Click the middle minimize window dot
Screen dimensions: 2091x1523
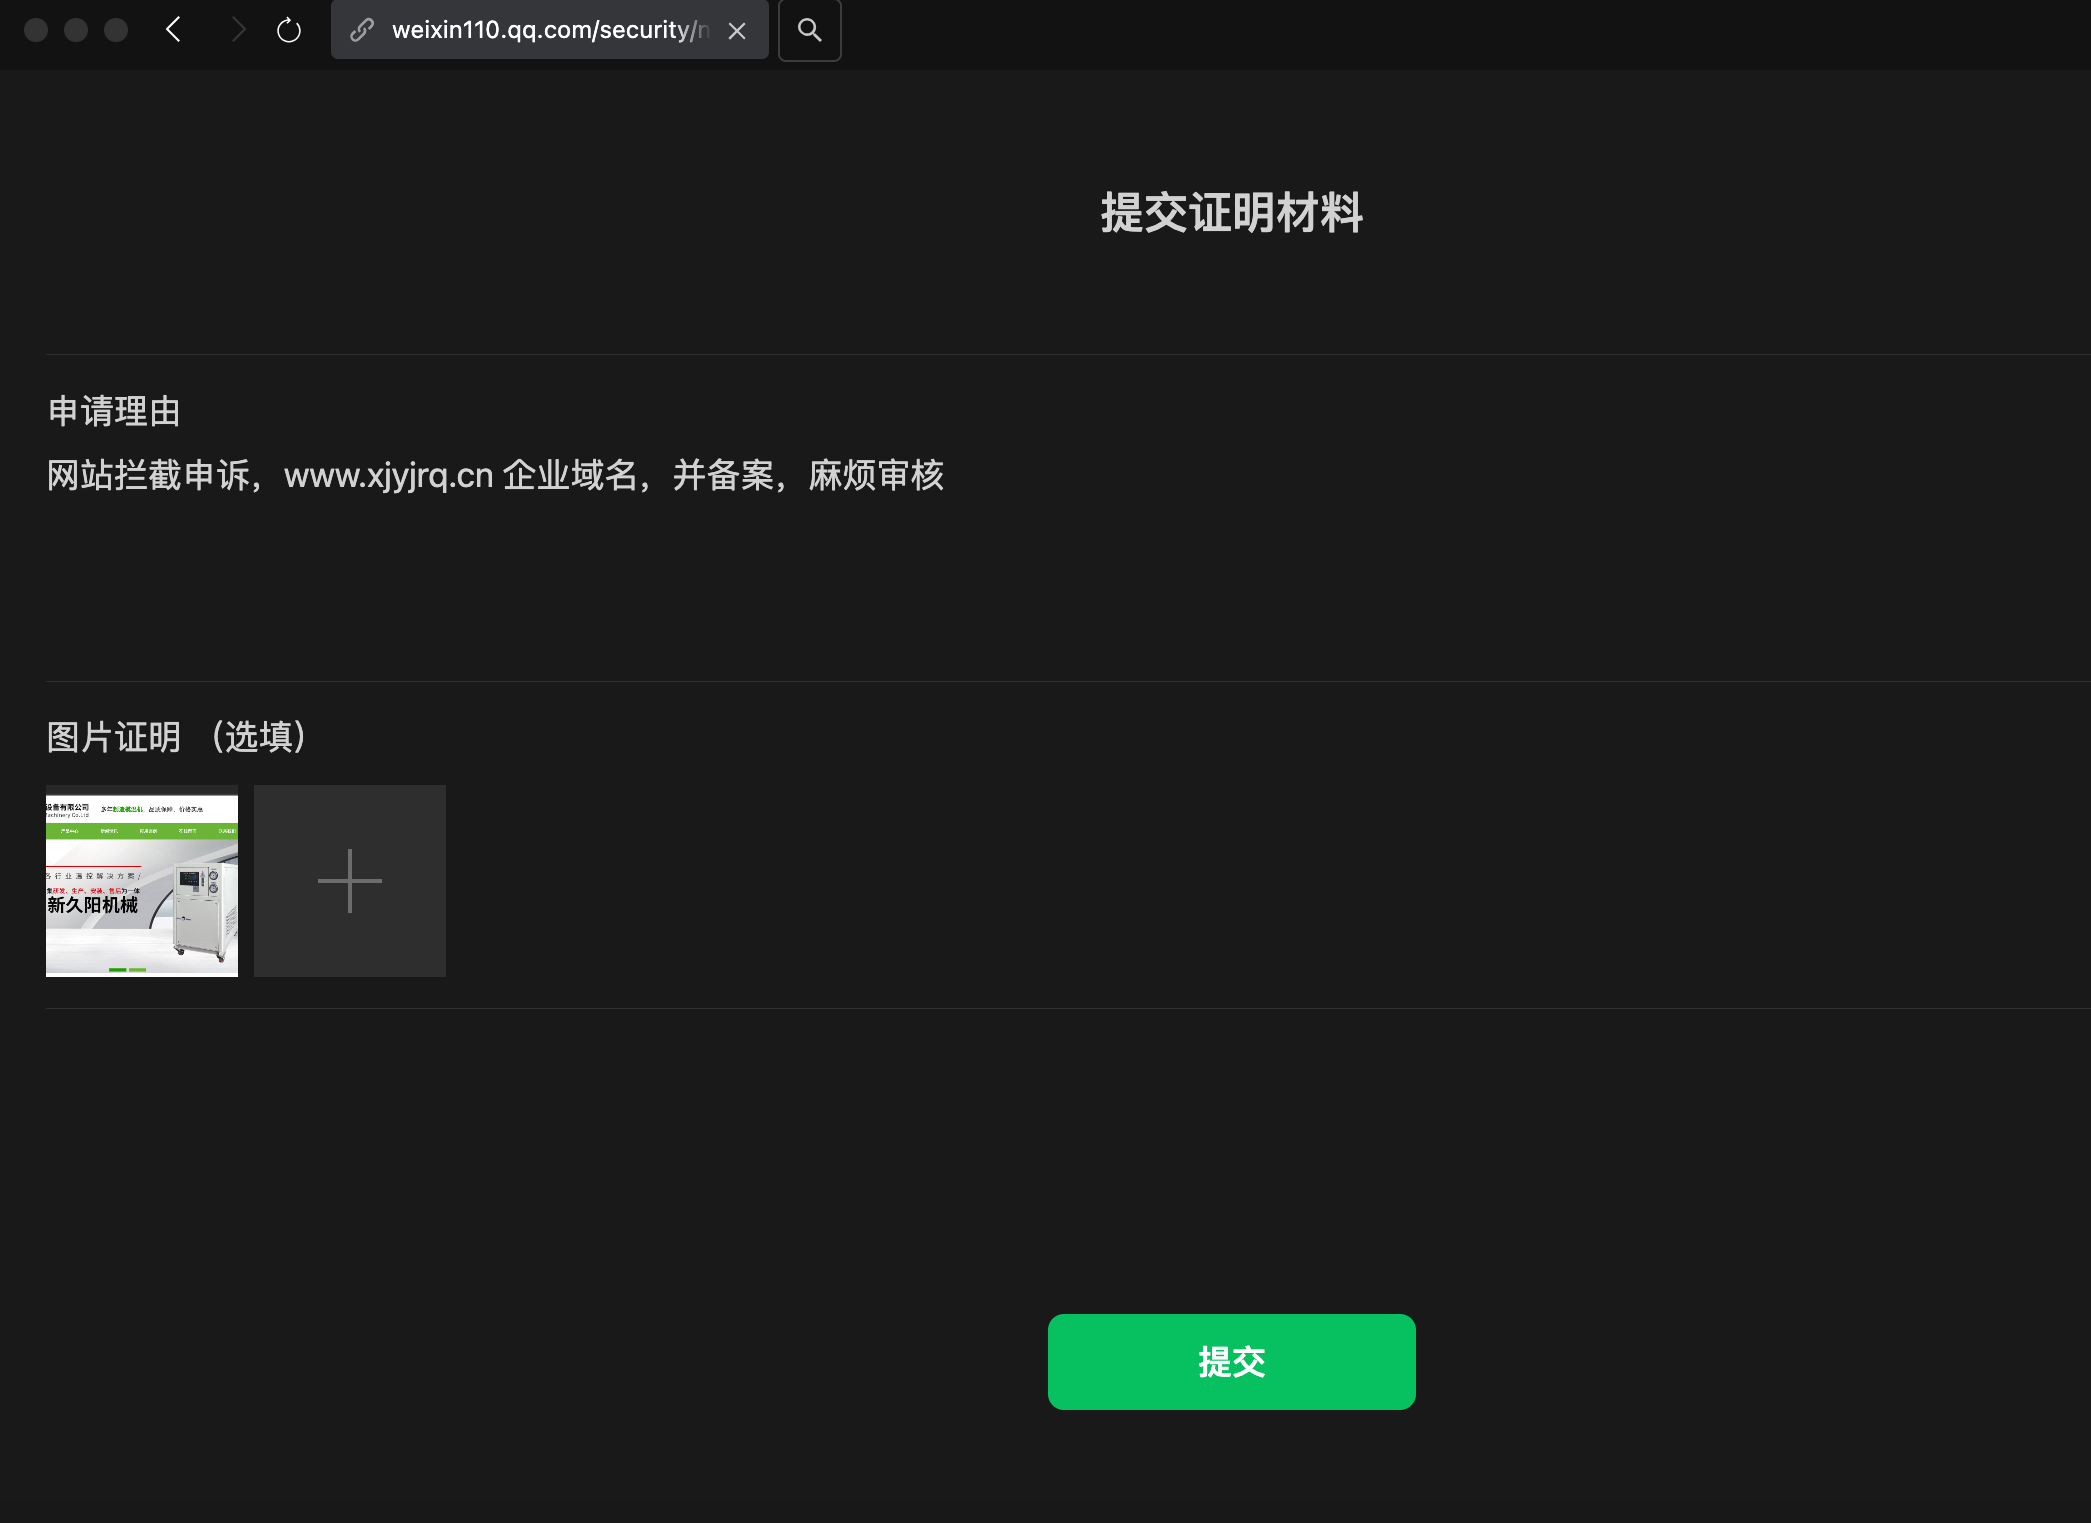pos(76,30)
